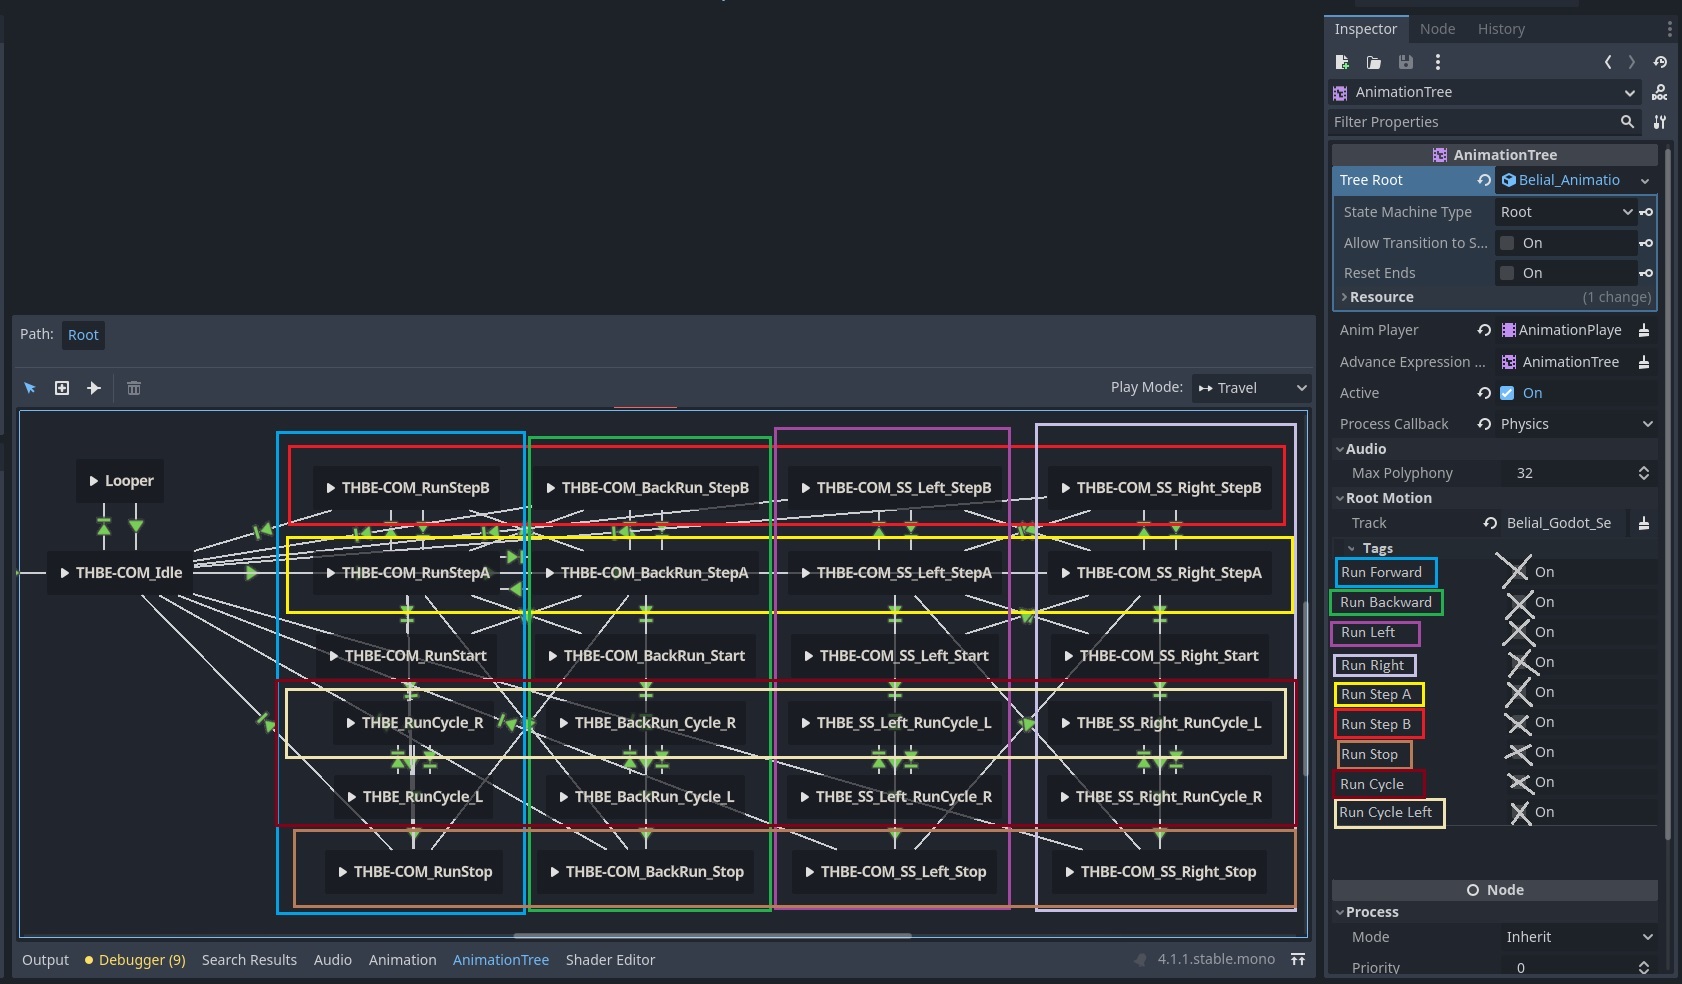Click the delete node trash icon
This screenshot has height=984, width=1682.
point(134,388)
